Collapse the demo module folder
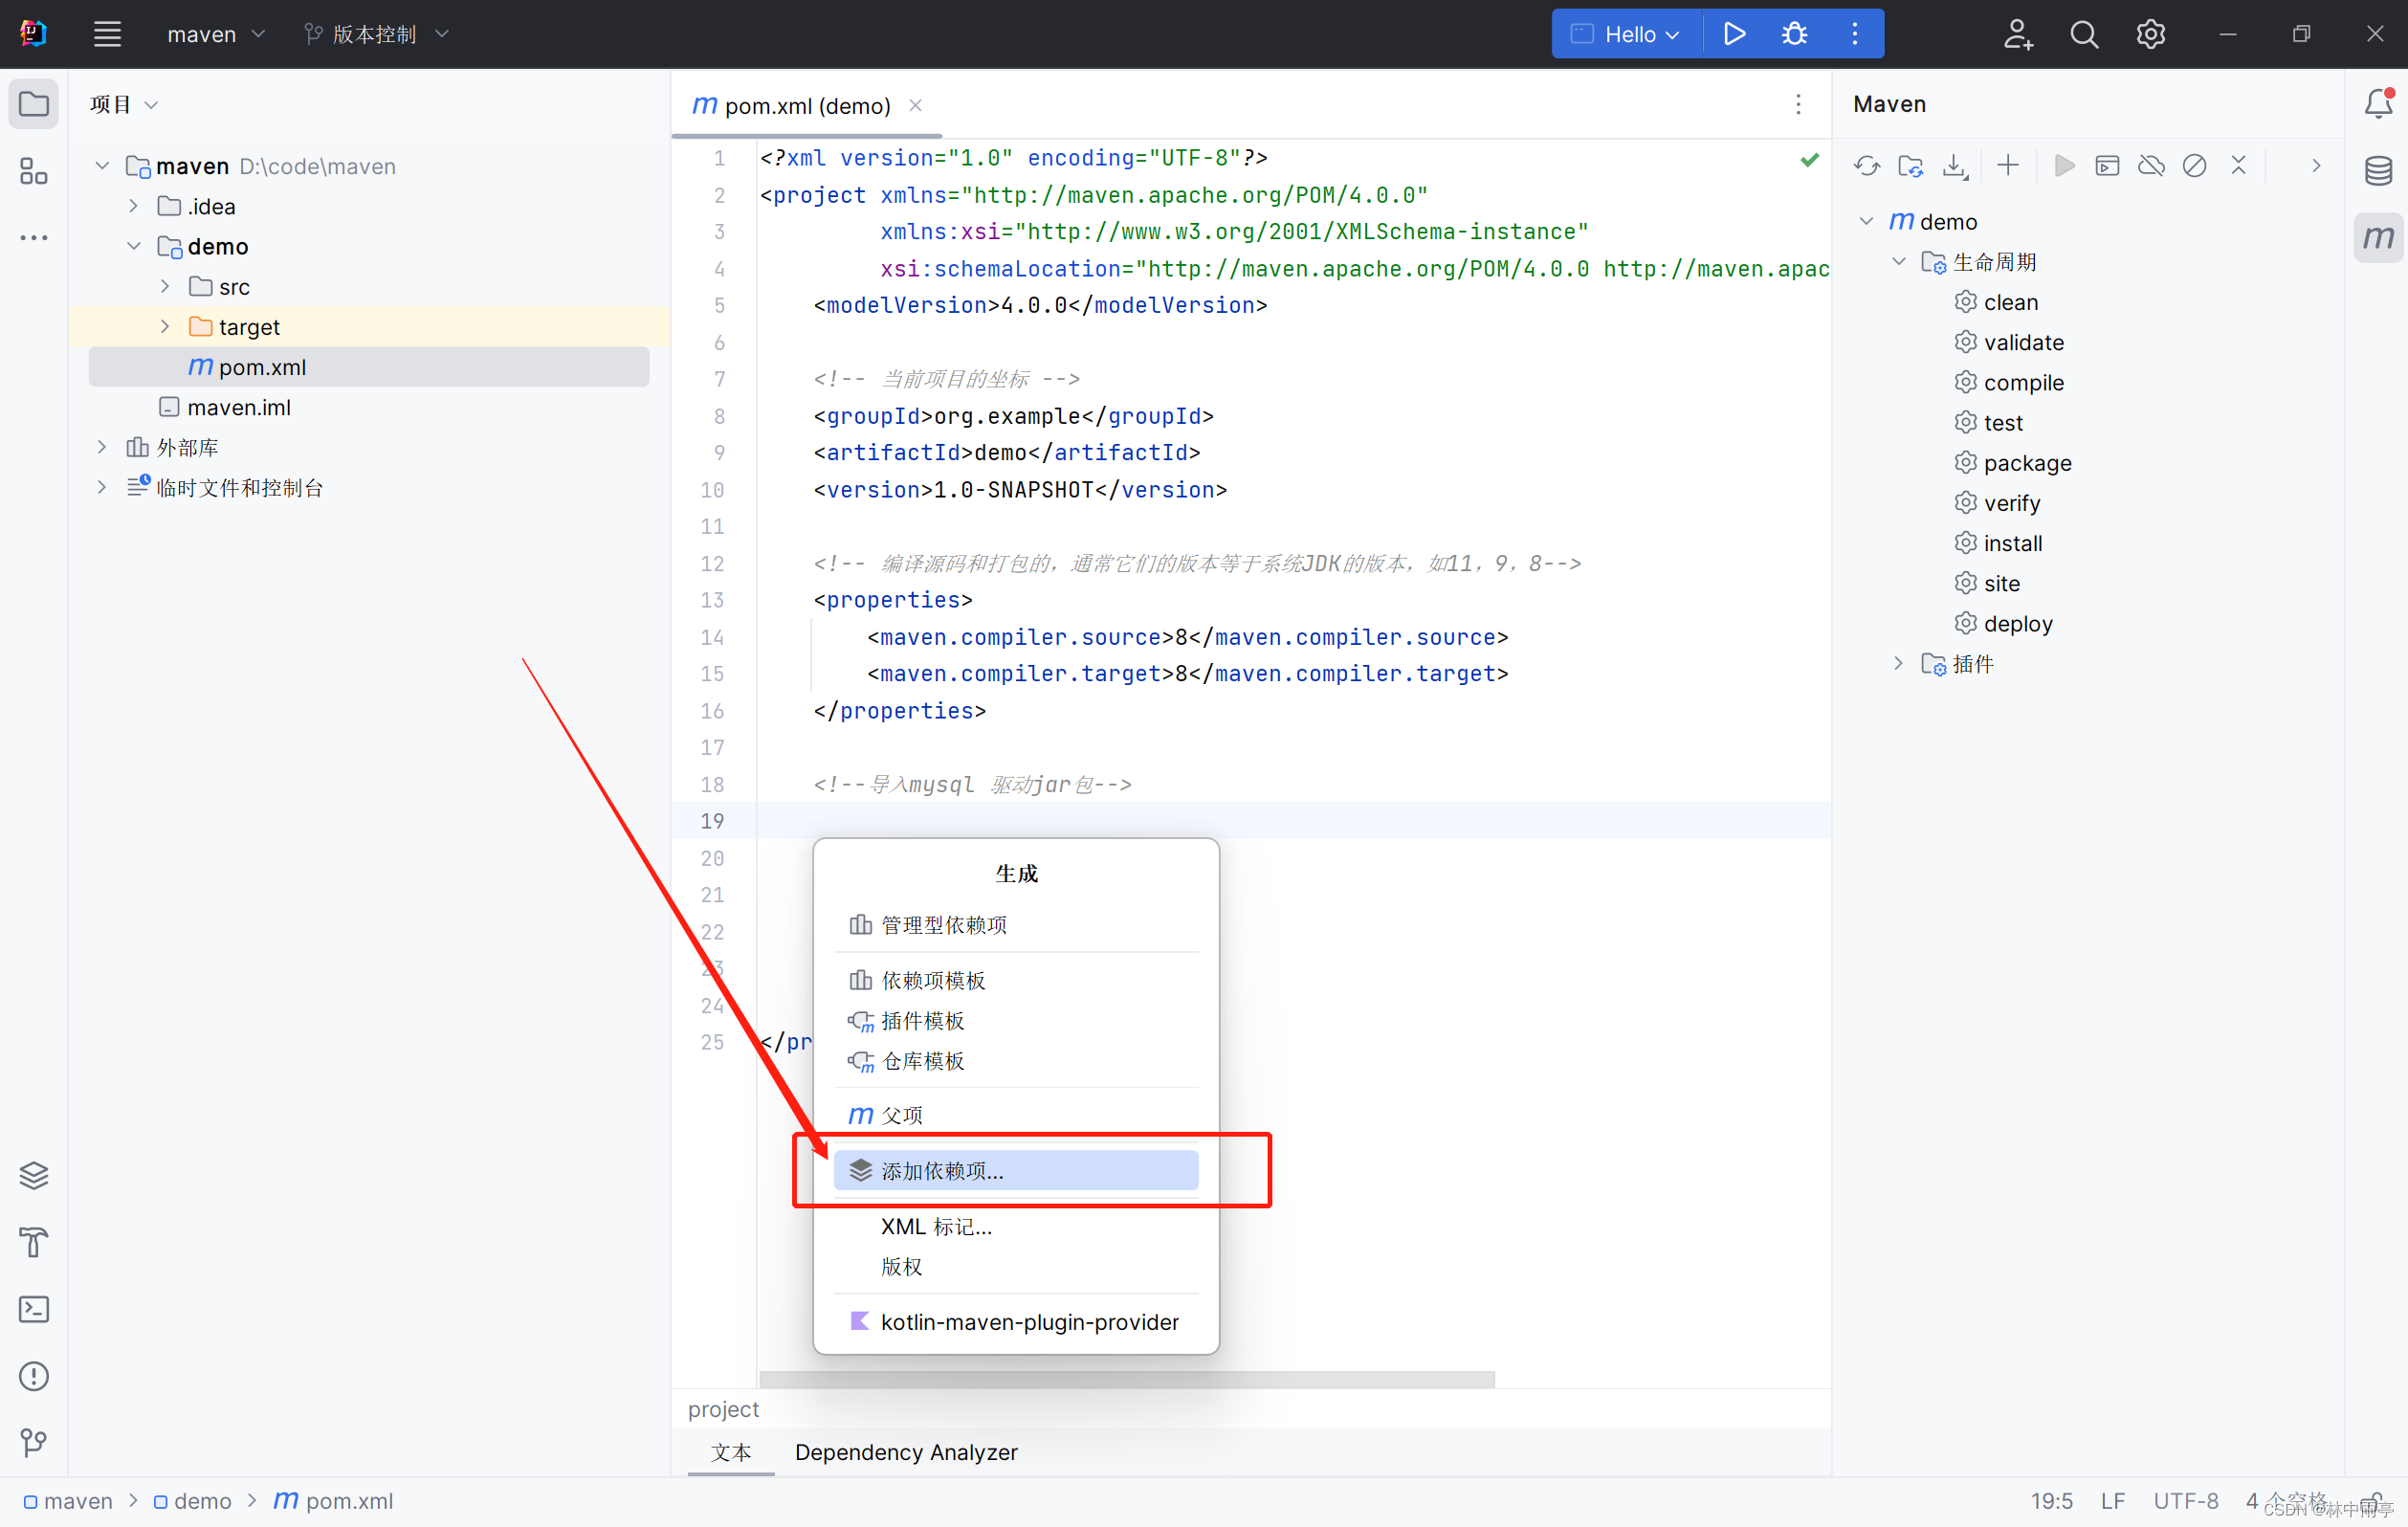2408x1527 pixels. click(134, 246)
